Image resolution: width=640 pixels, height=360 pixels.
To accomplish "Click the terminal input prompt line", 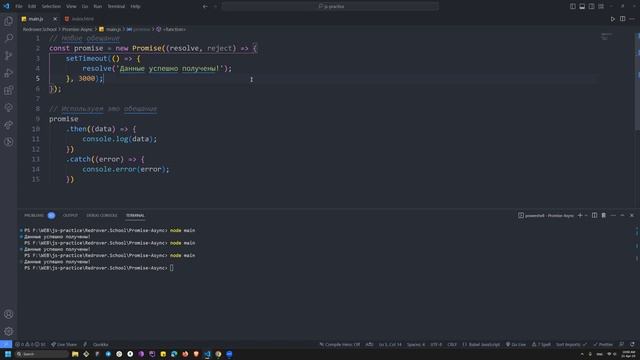I will pyautogui.click(x=99, y=268).
